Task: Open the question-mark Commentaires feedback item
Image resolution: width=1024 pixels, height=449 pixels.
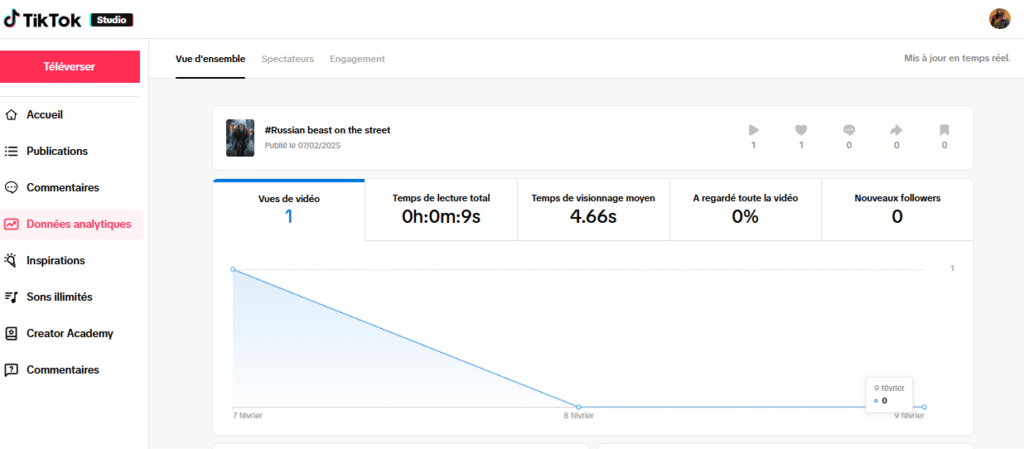Action: tap(12, 370)
